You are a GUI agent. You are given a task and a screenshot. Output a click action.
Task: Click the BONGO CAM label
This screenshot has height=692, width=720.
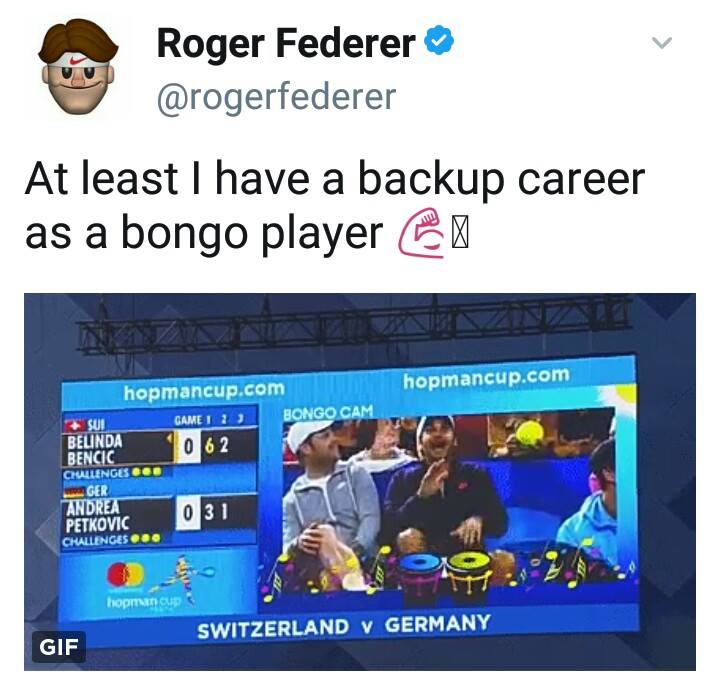pos(328,412)
